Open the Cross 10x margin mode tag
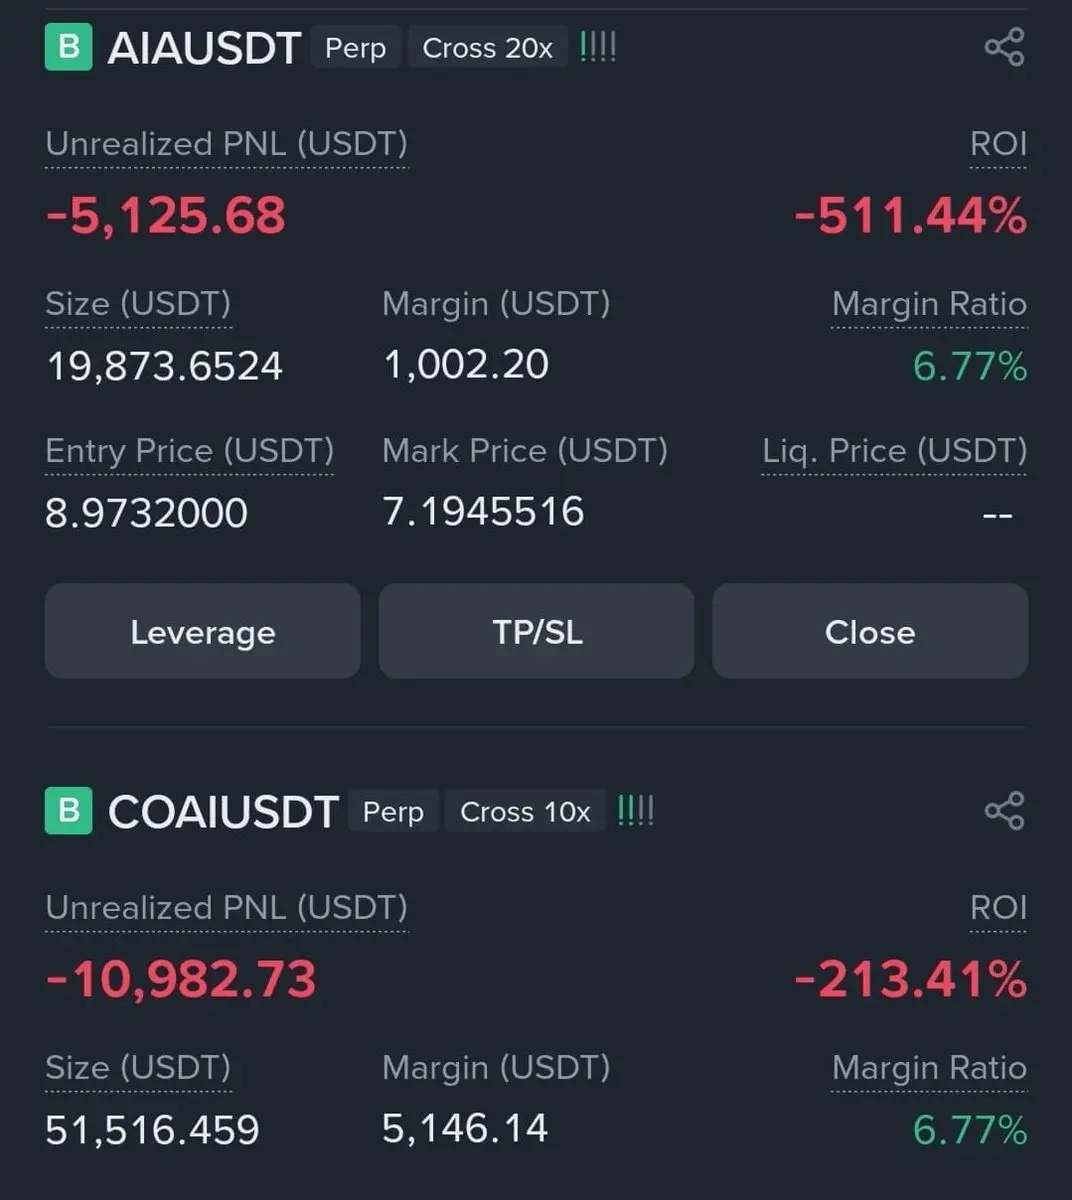This screenshot has width=1072, height=1200. (525, 812)
